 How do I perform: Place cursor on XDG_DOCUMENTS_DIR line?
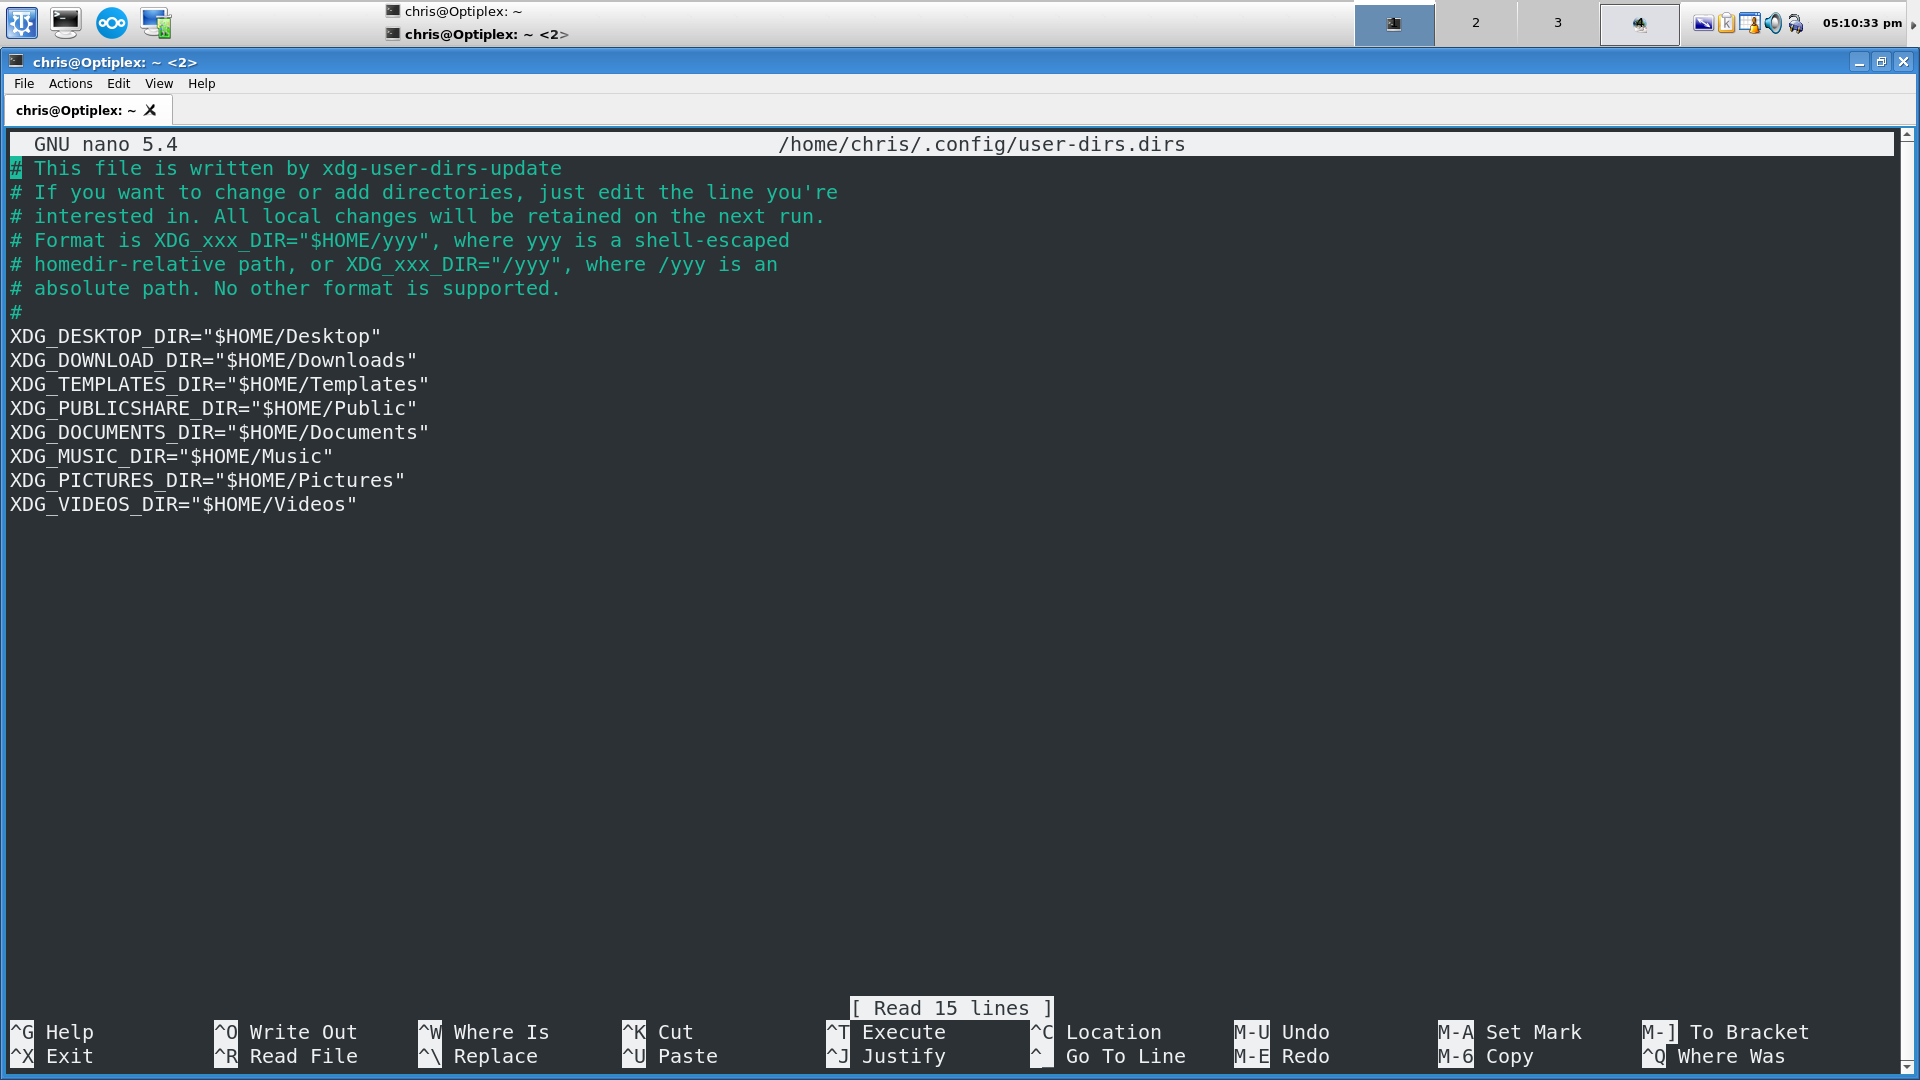[x=220, y=433]
